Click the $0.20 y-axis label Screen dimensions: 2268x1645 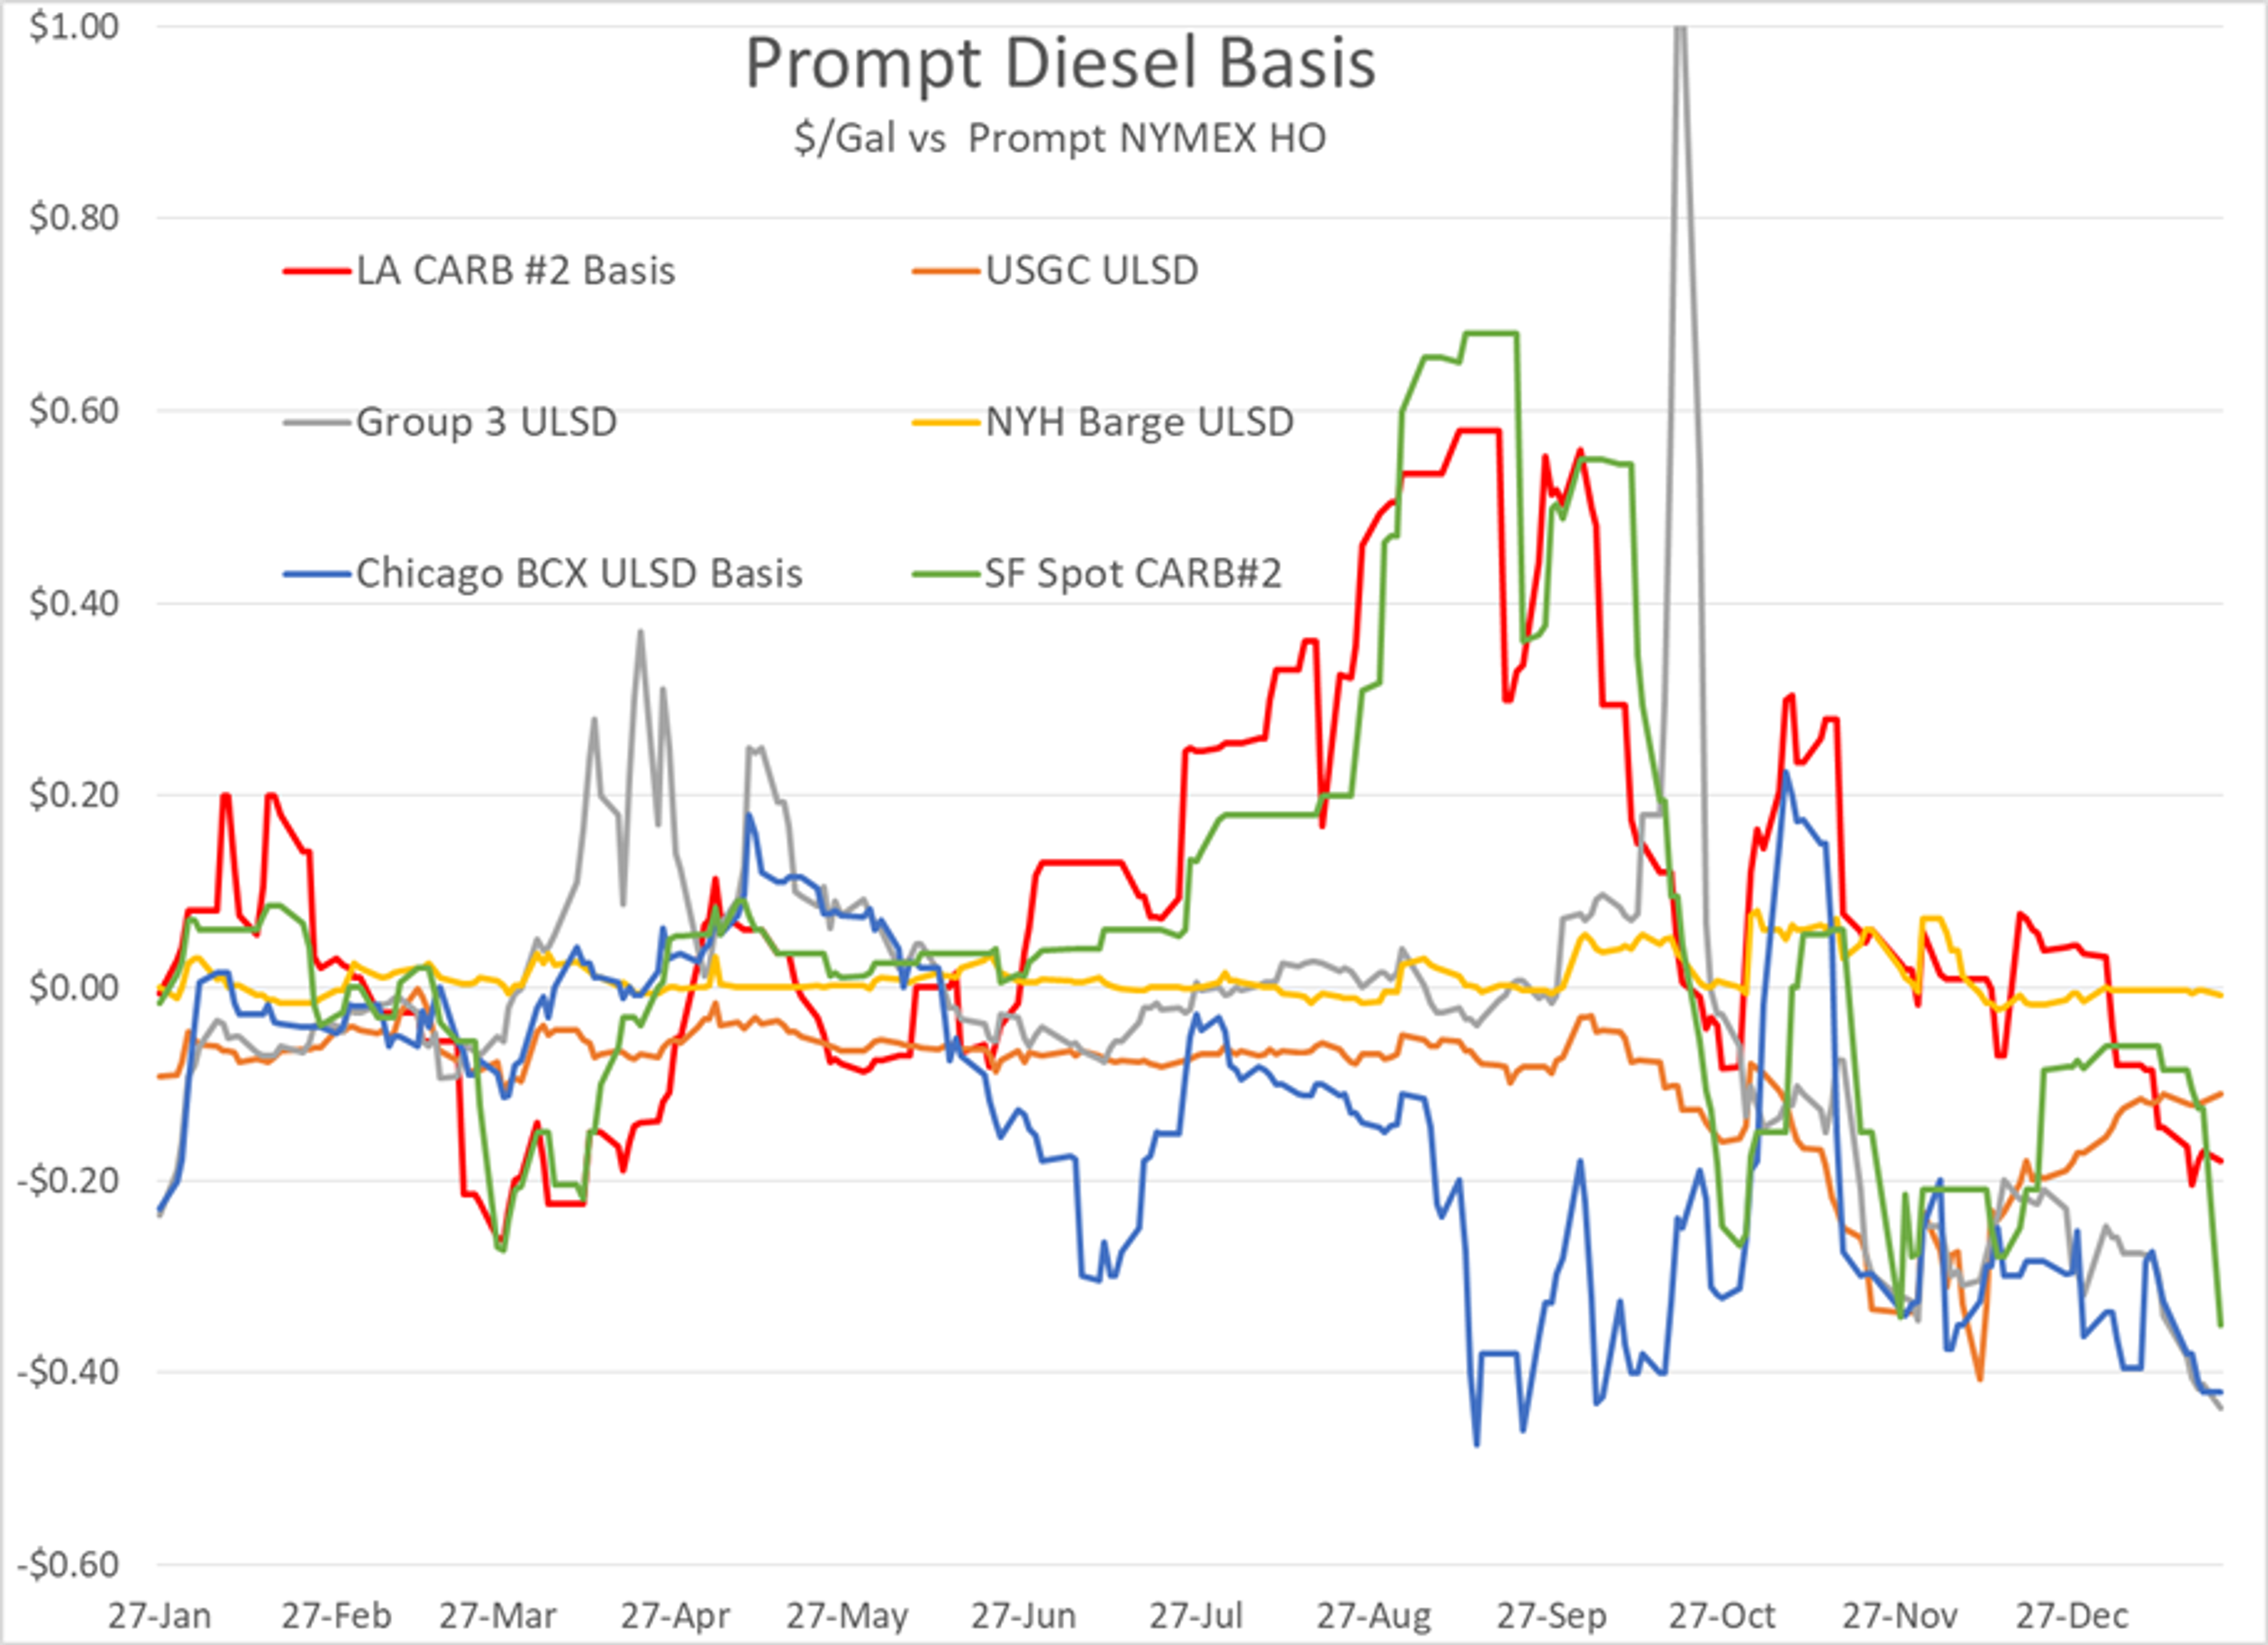coord(74,795)
